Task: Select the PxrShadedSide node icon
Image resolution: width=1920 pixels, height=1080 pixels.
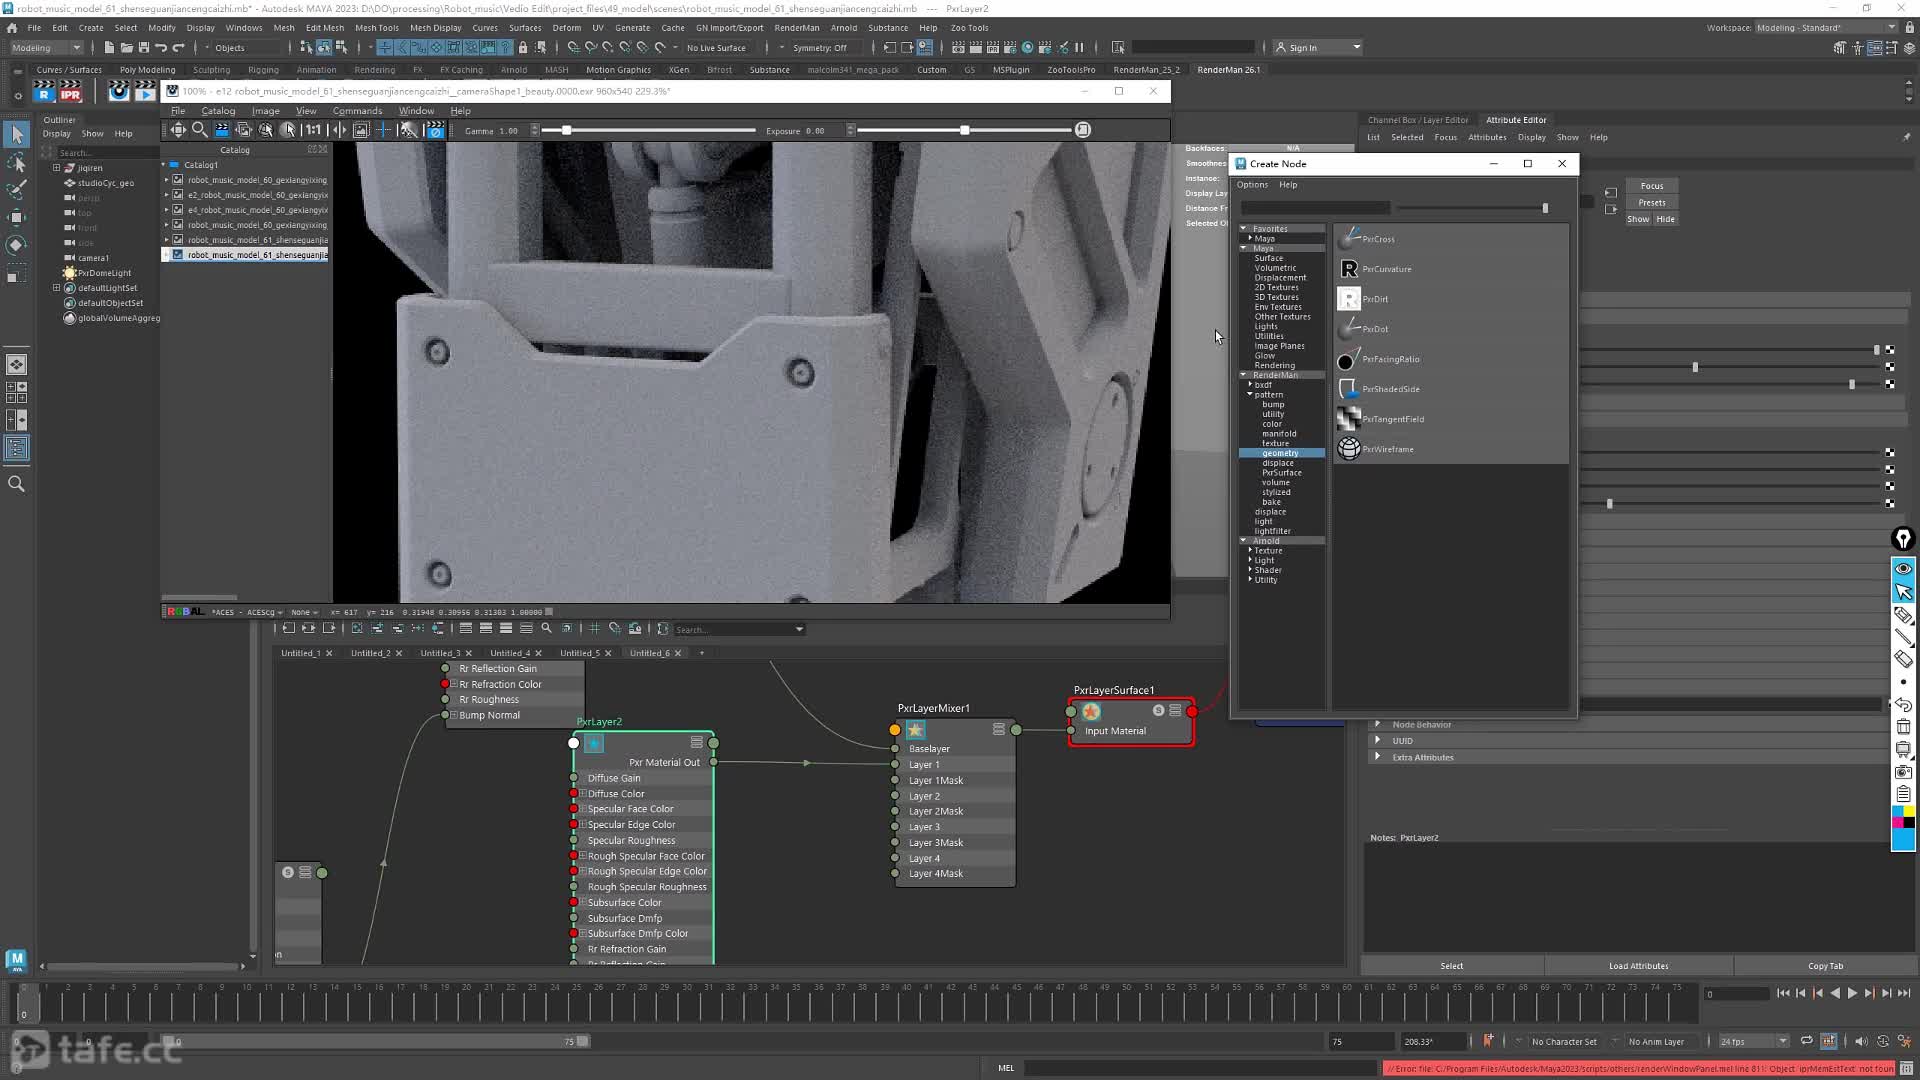Action: 1350,386
